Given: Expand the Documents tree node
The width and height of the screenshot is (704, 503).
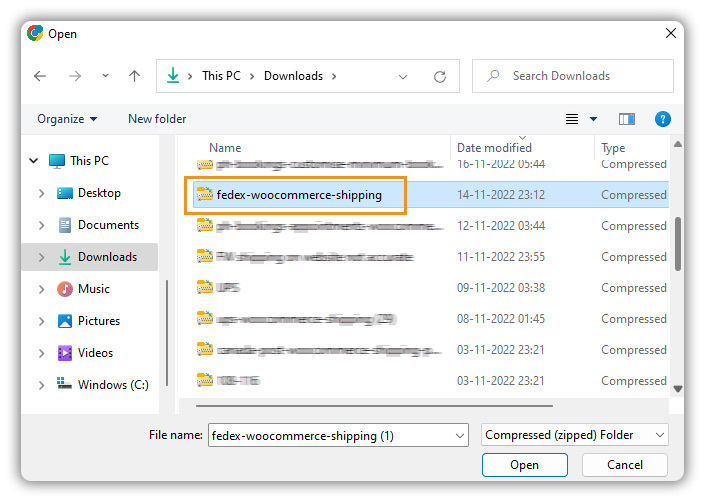Looking at the screenshot, I should pyautogui.click(x=41, y=225).
